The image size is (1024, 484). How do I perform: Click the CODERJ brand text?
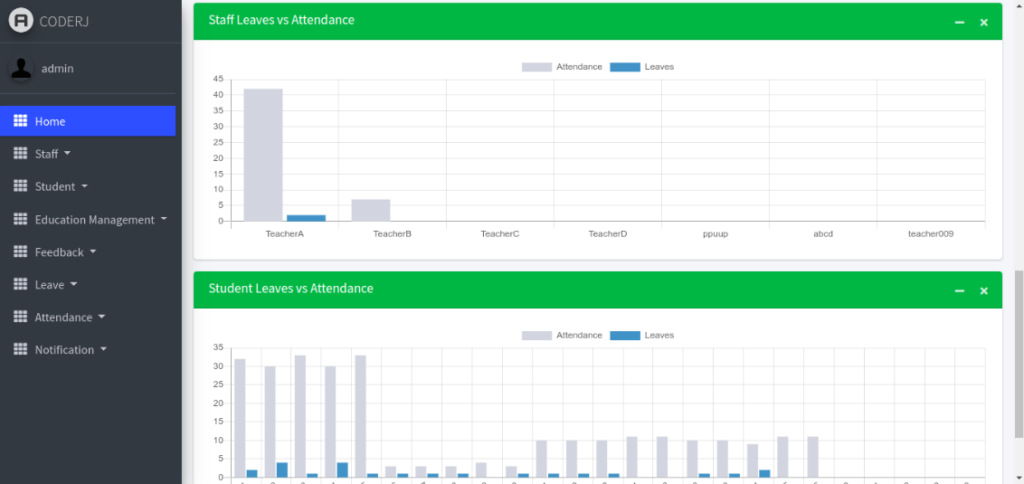tap(64, 21)
